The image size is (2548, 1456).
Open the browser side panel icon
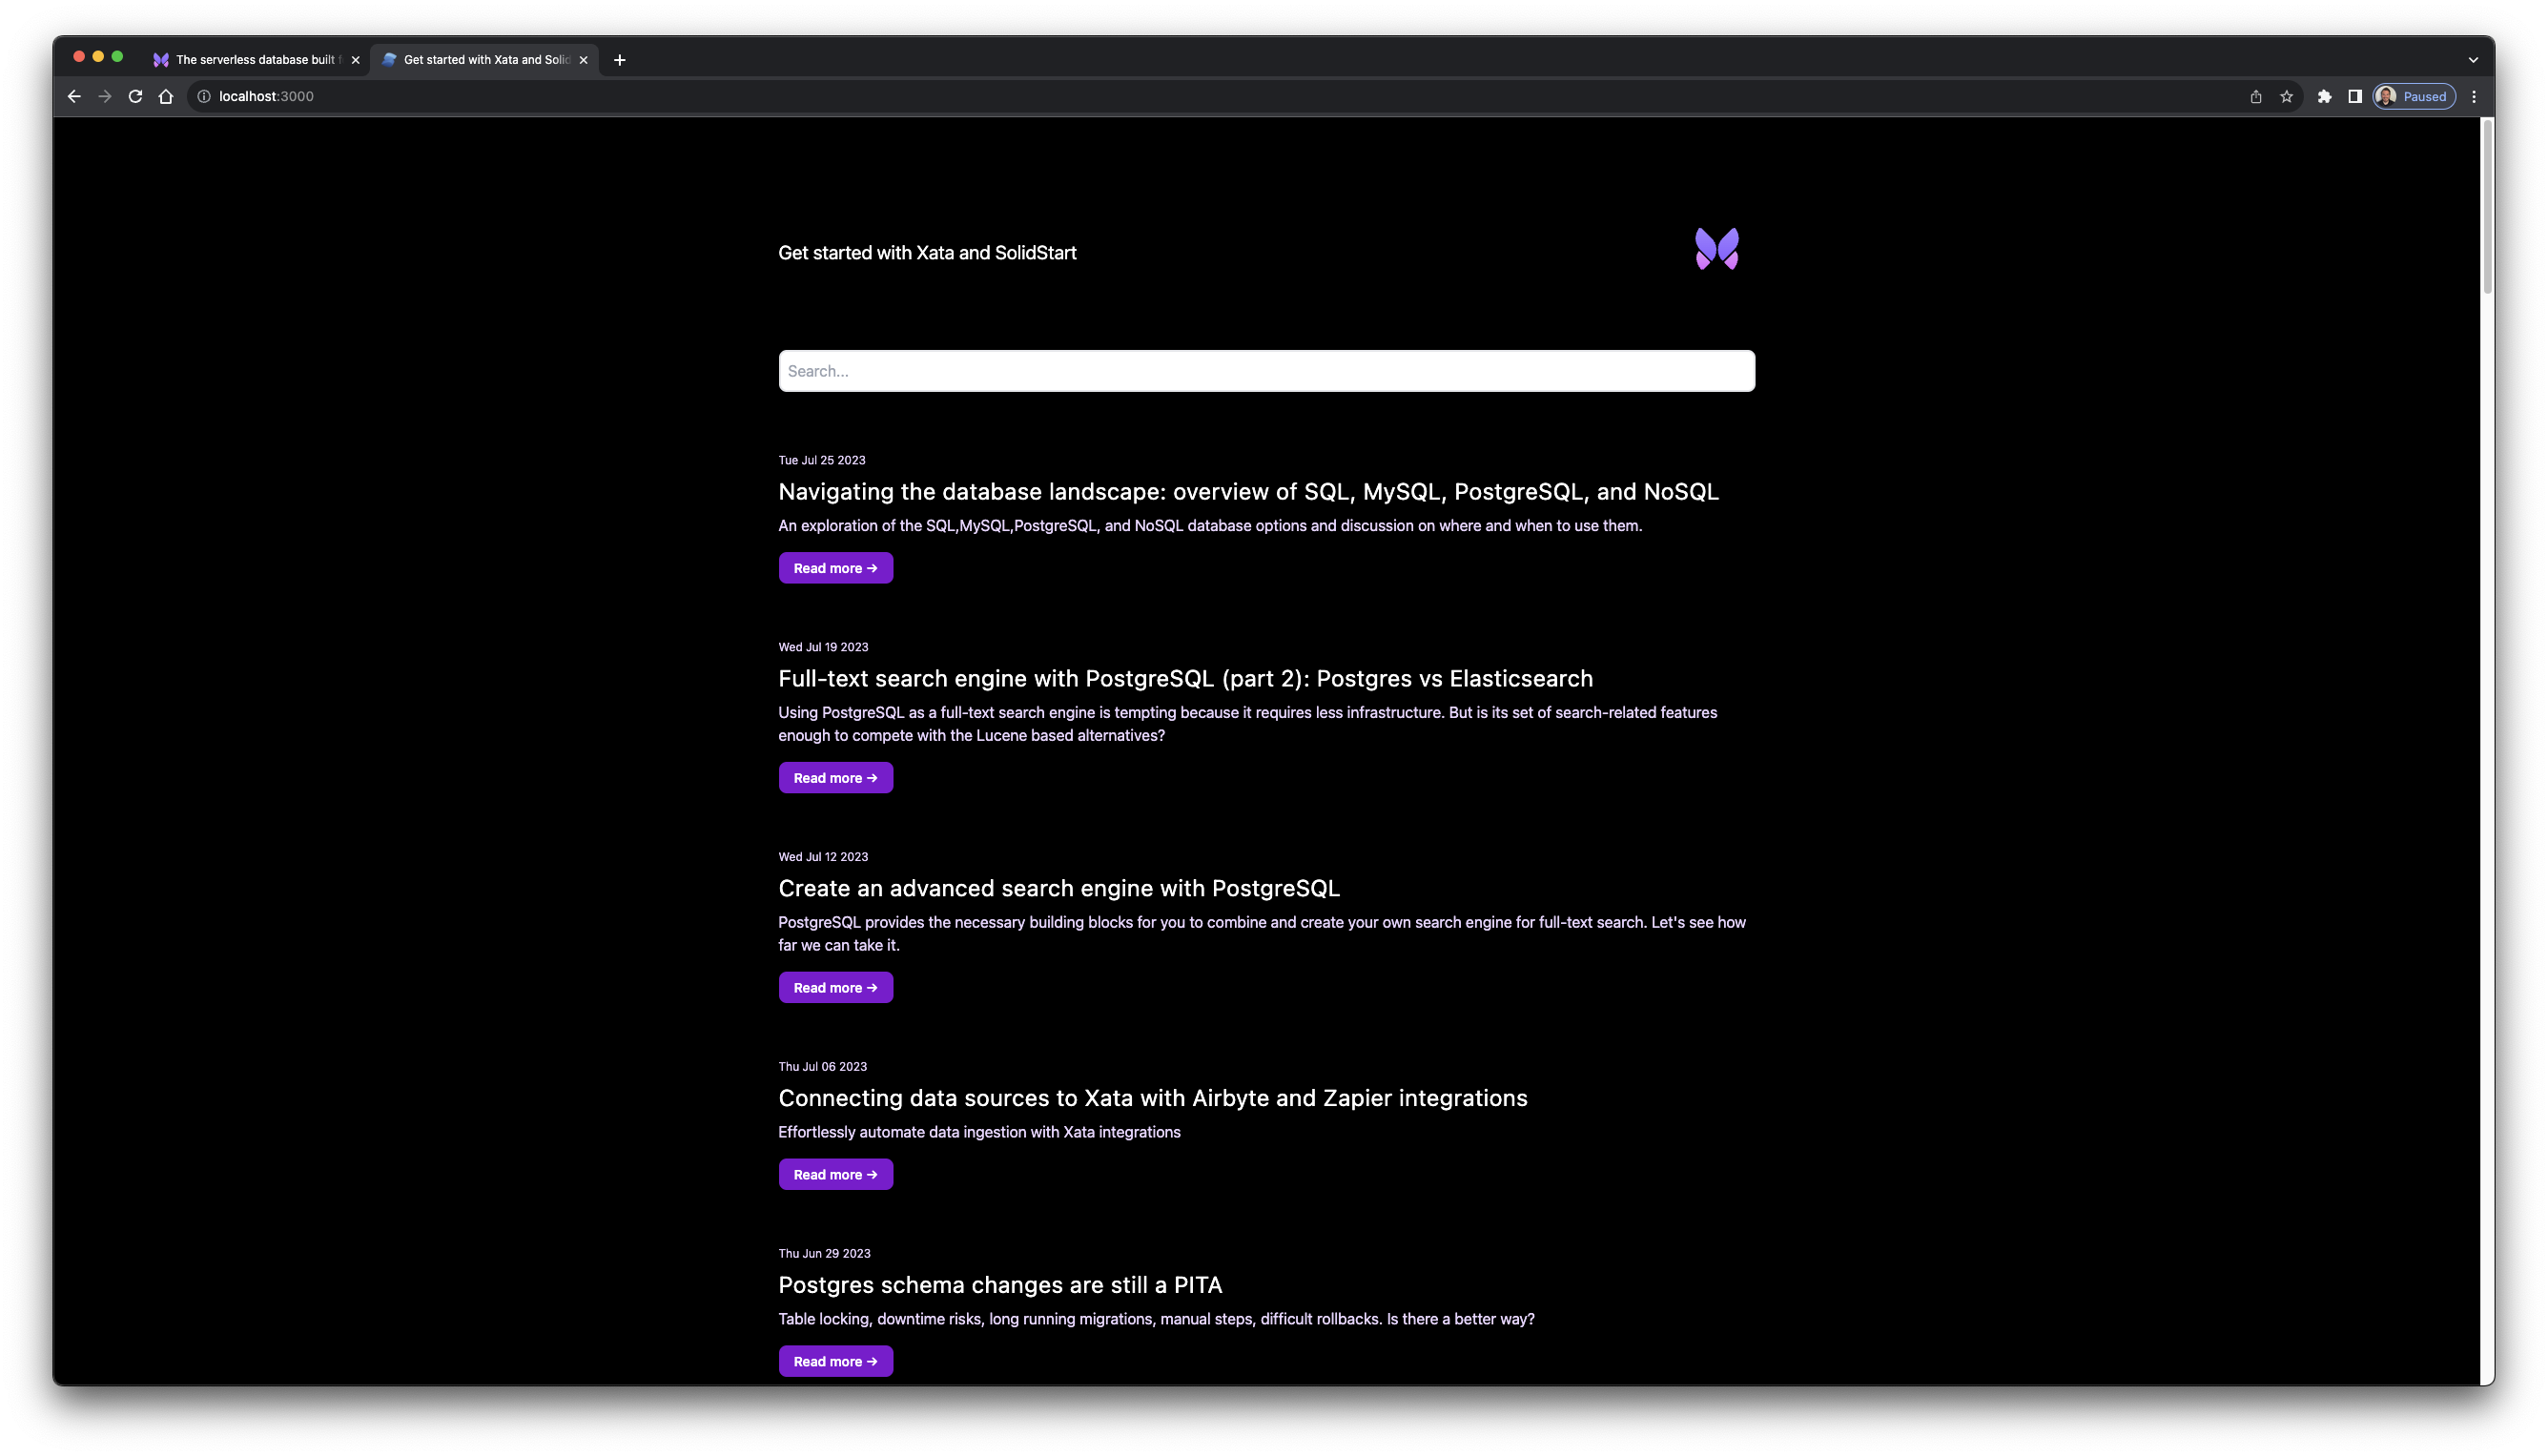pyautogui.click(x=2355, y=96)
